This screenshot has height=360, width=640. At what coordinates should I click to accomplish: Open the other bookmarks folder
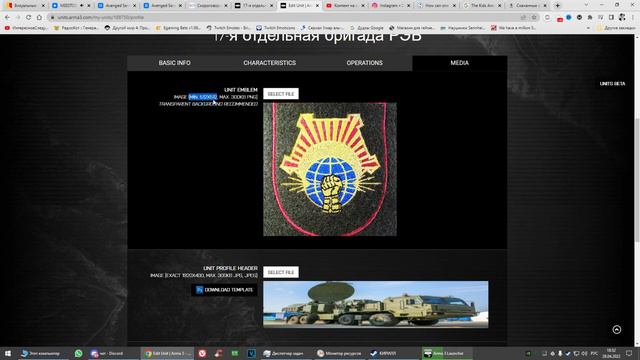(x=616, y=28)
